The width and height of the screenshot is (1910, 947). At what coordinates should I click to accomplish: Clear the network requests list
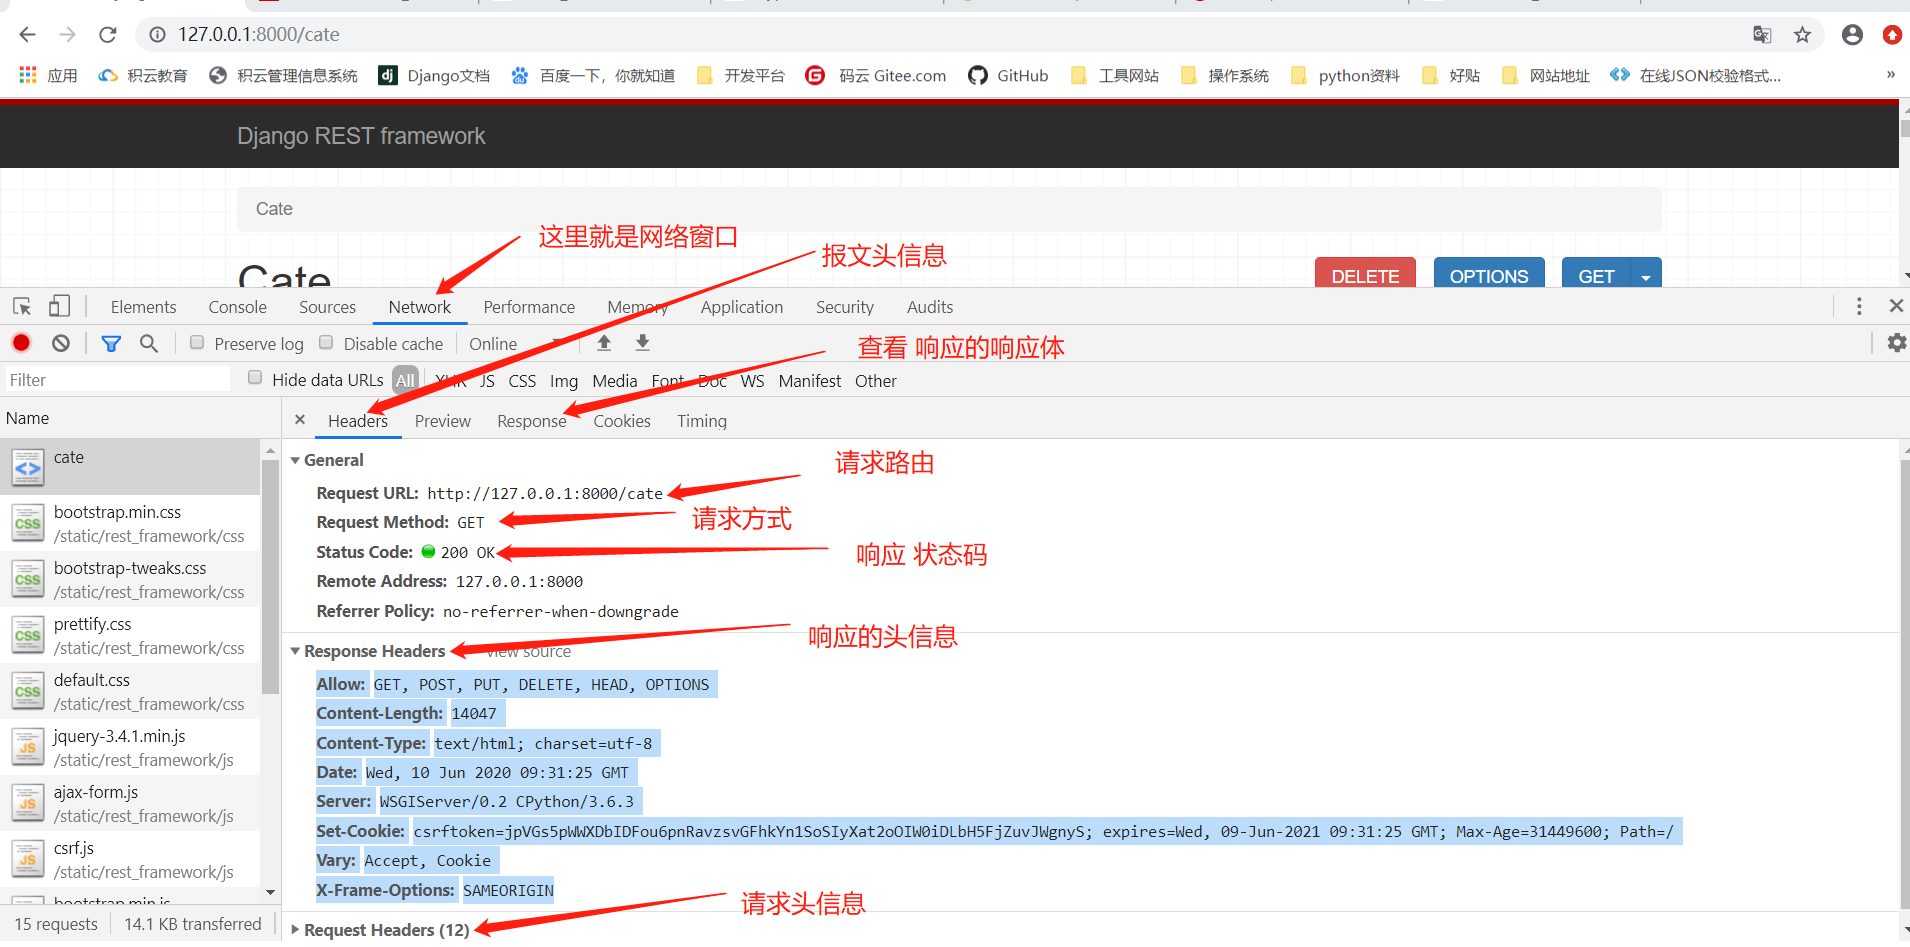(60, 342)
